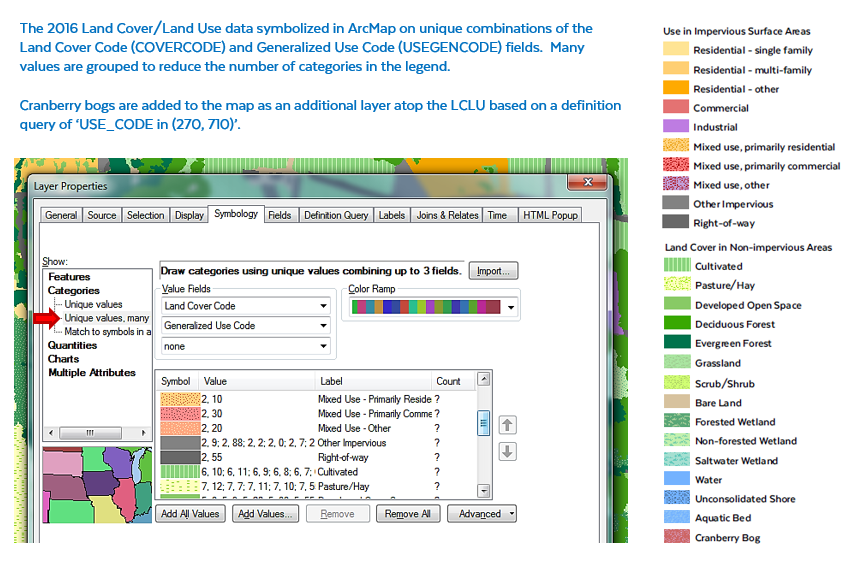The image size is (858, 561).
Task: Click the Mixed Use - Primarily Residential symbol
Action: pos(180,399)
